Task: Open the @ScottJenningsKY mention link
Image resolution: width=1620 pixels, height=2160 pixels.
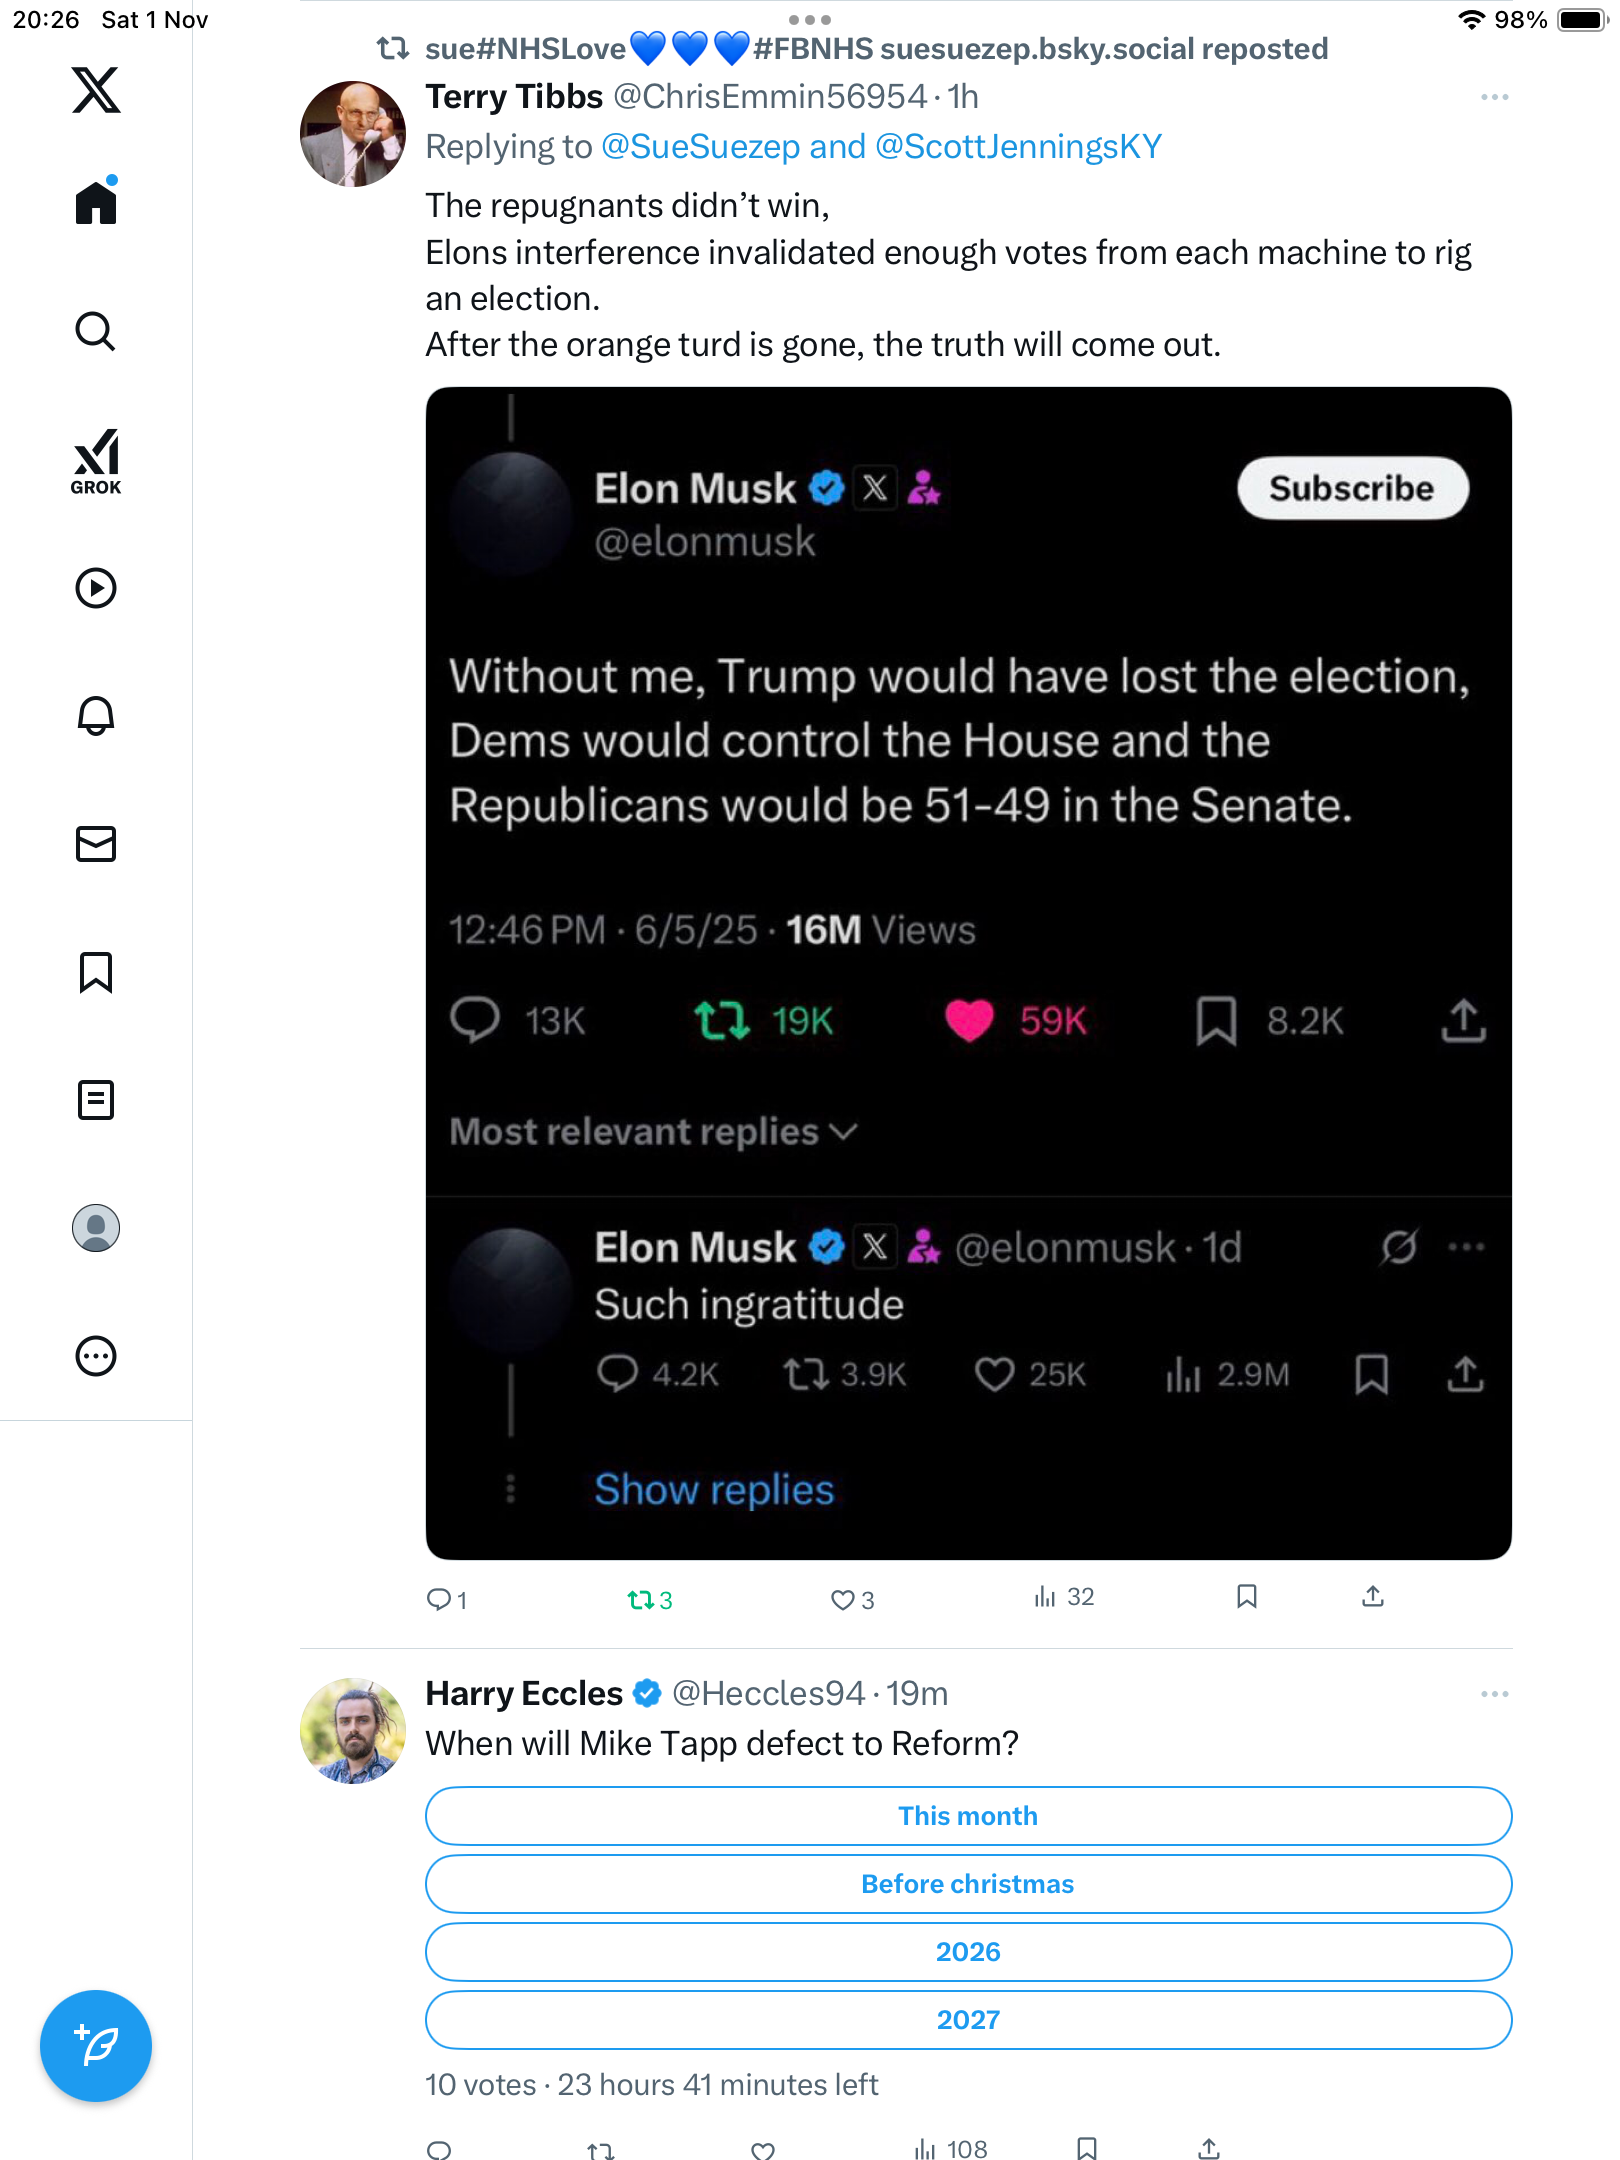Action: click(x=1018, y=147)
